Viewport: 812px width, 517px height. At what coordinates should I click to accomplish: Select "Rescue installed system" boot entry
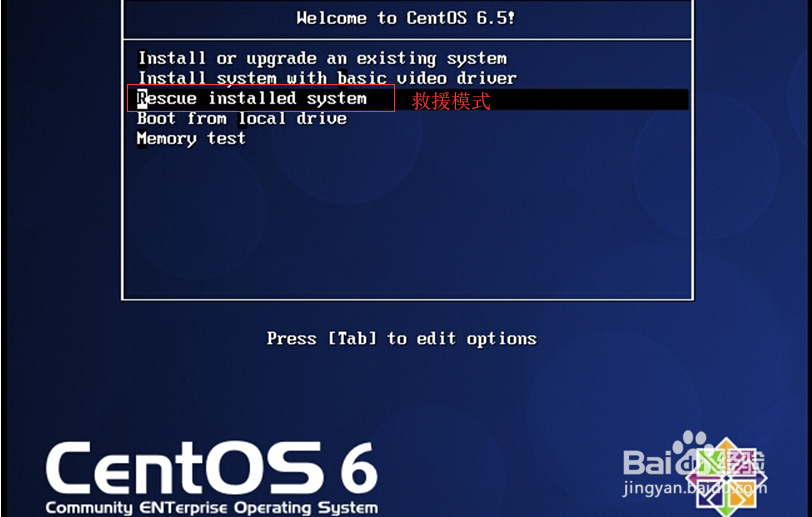coord(252,98)
